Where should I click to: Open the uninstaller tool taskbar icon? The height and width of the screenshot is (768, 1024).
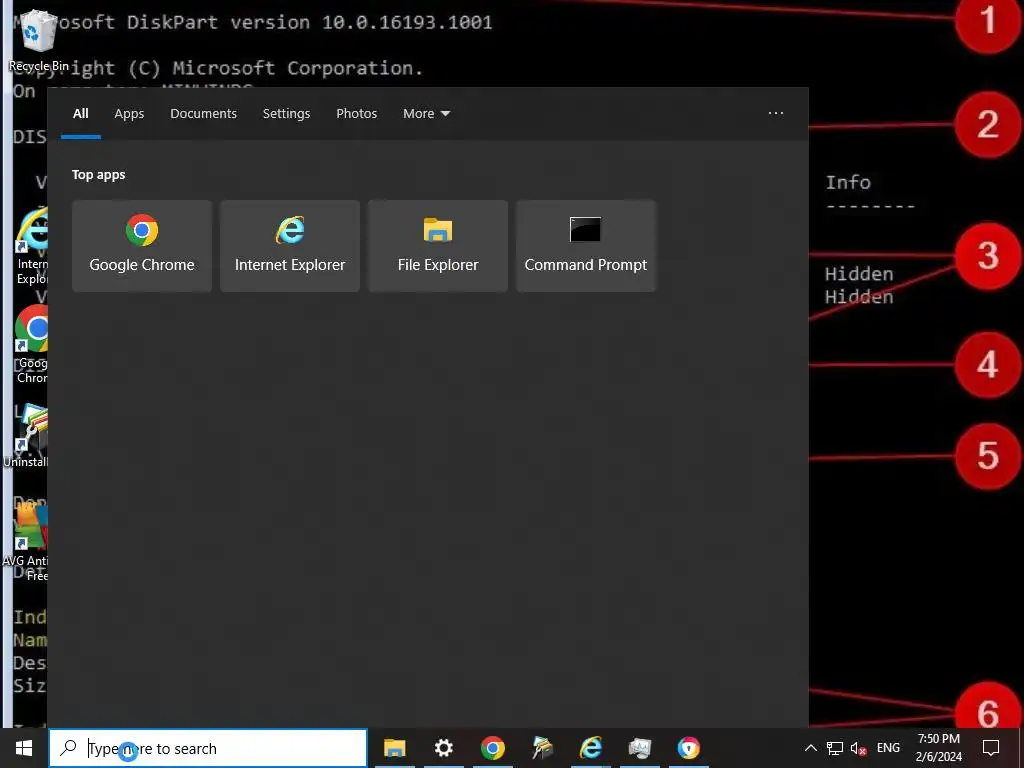(542, 748)
